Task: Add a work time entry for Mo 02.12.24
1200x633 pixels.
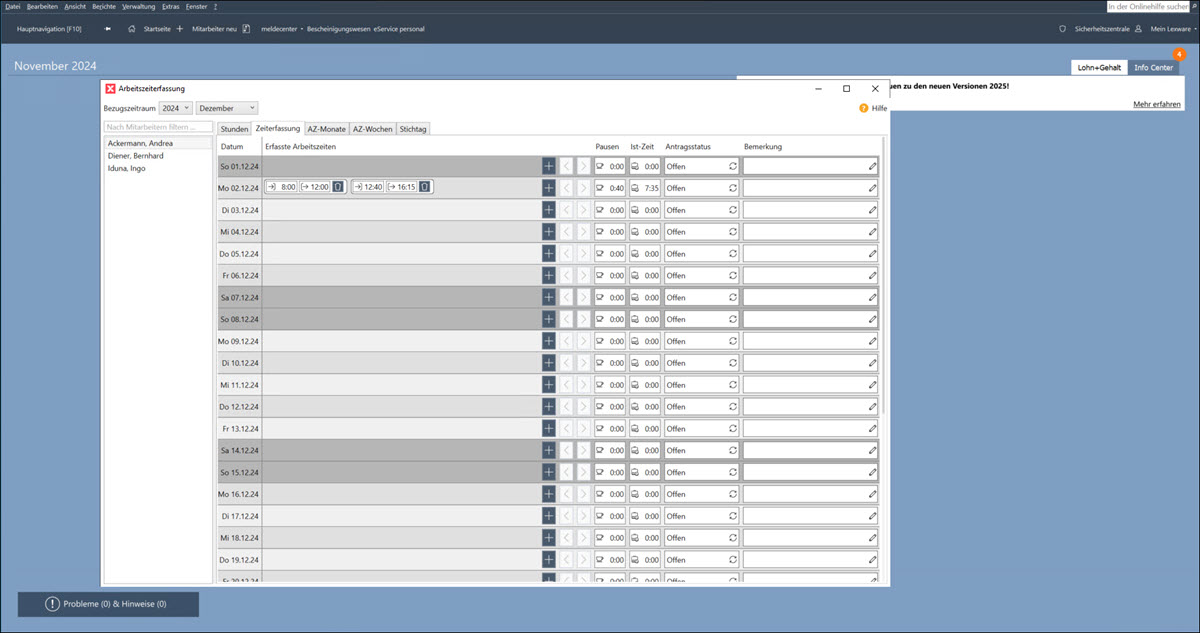Action: pyautogui.click(x=548, y=188)
